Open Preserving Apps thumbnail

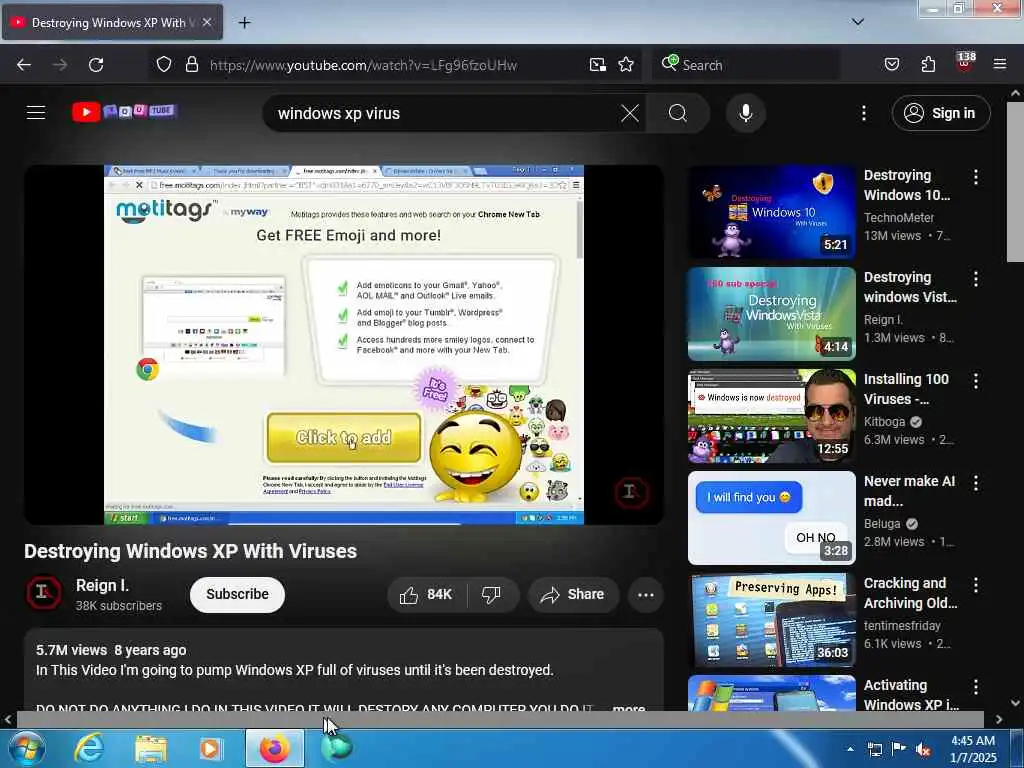click(771, 620)
